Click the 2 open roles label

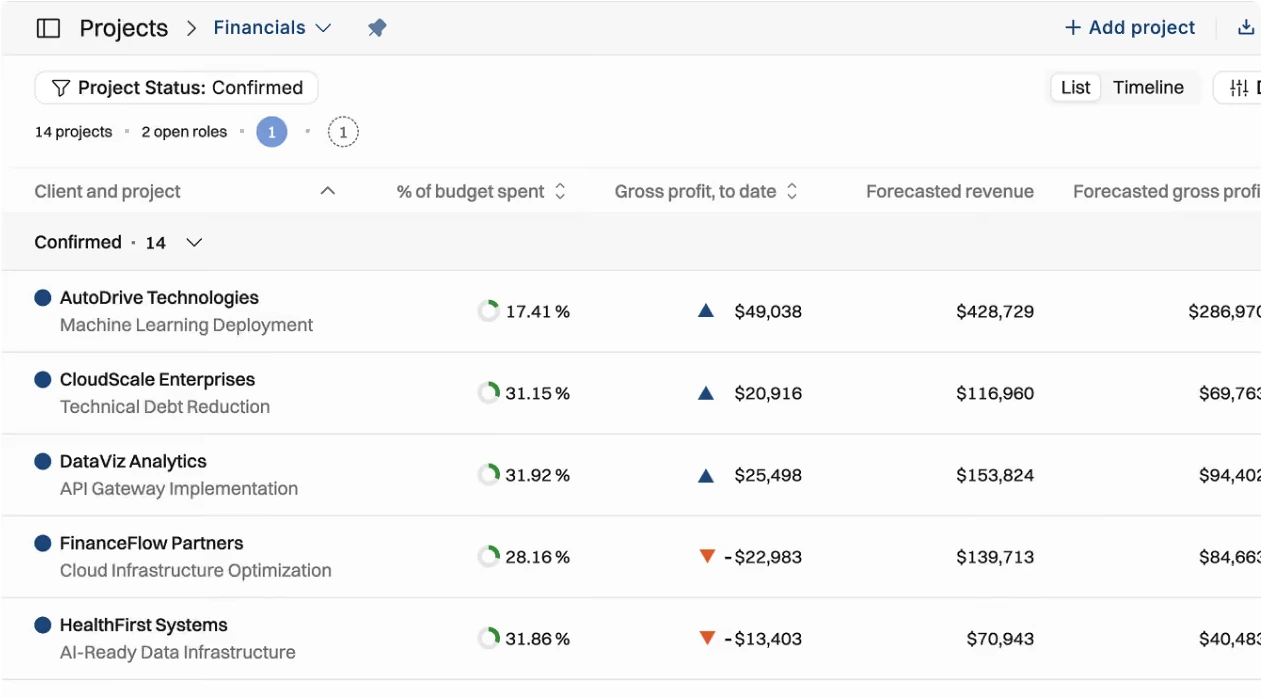[184, 132]
